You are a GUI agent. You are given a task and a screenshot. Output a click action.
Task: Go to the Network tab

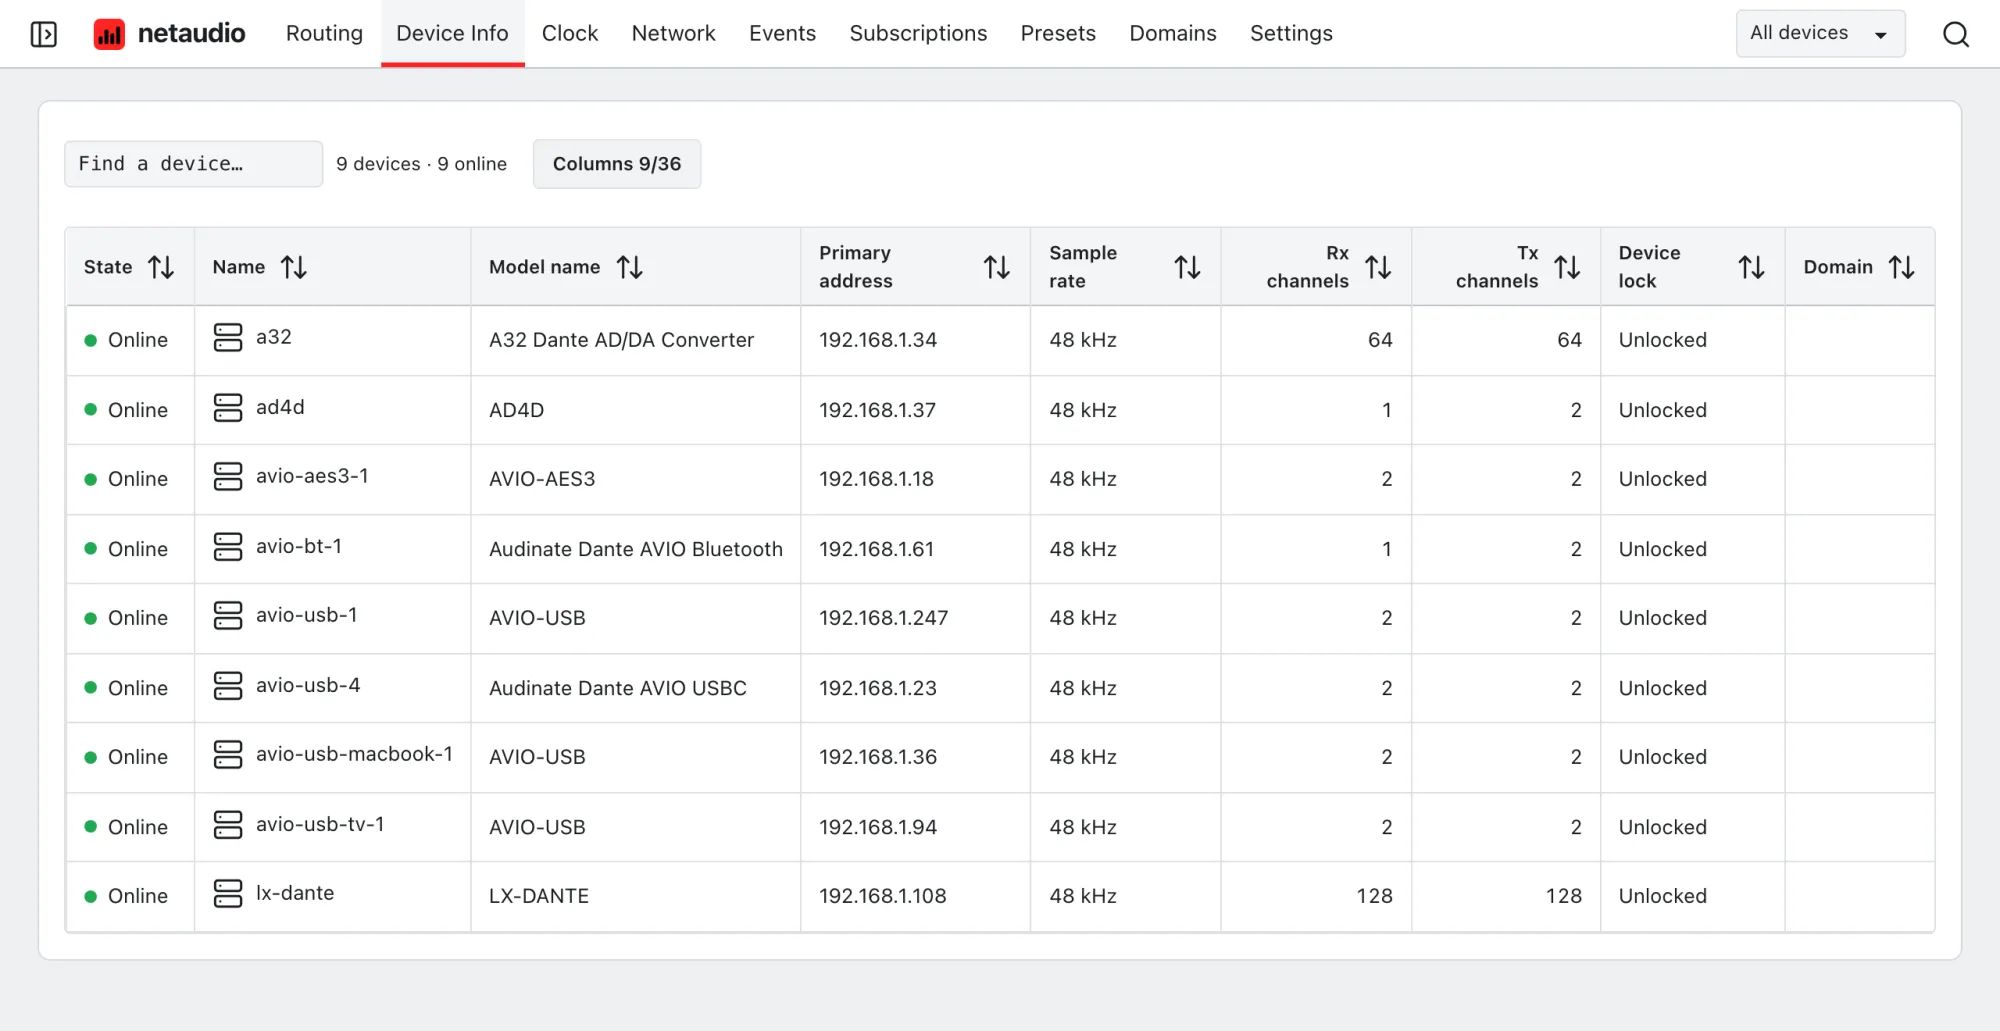coord(674,33)
